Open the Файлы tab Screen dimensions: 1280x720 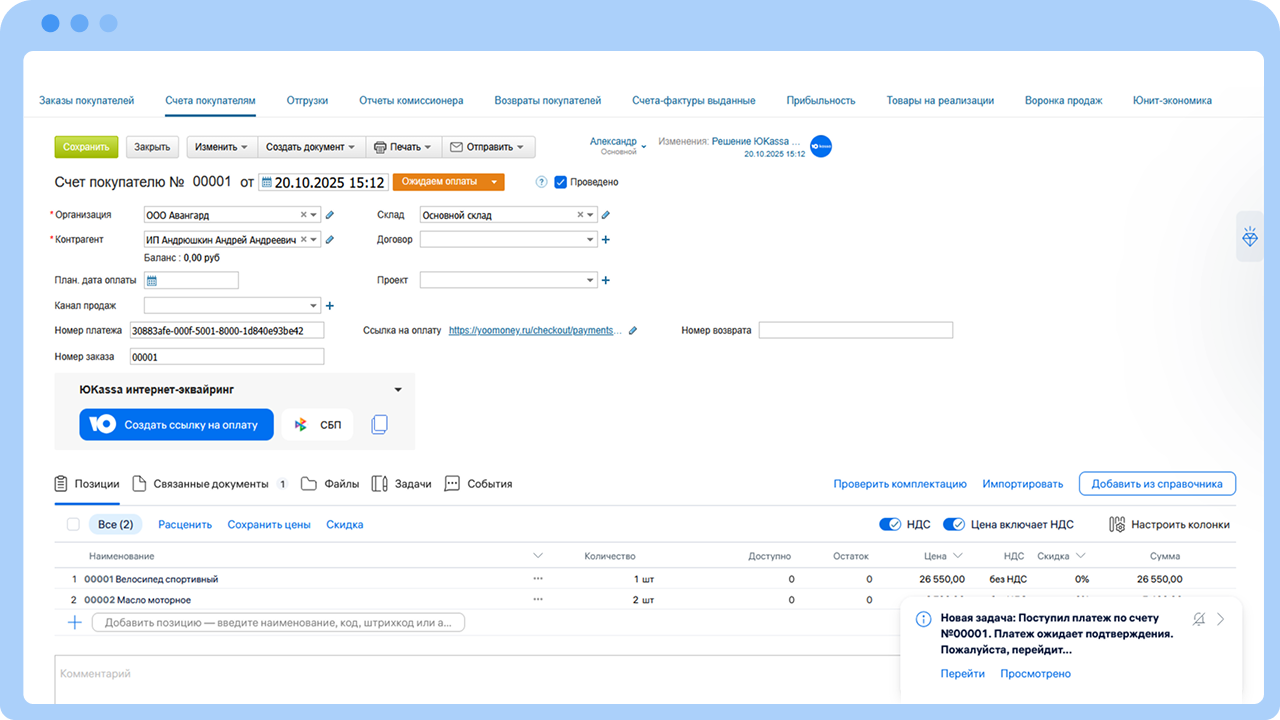click(330, 484)
